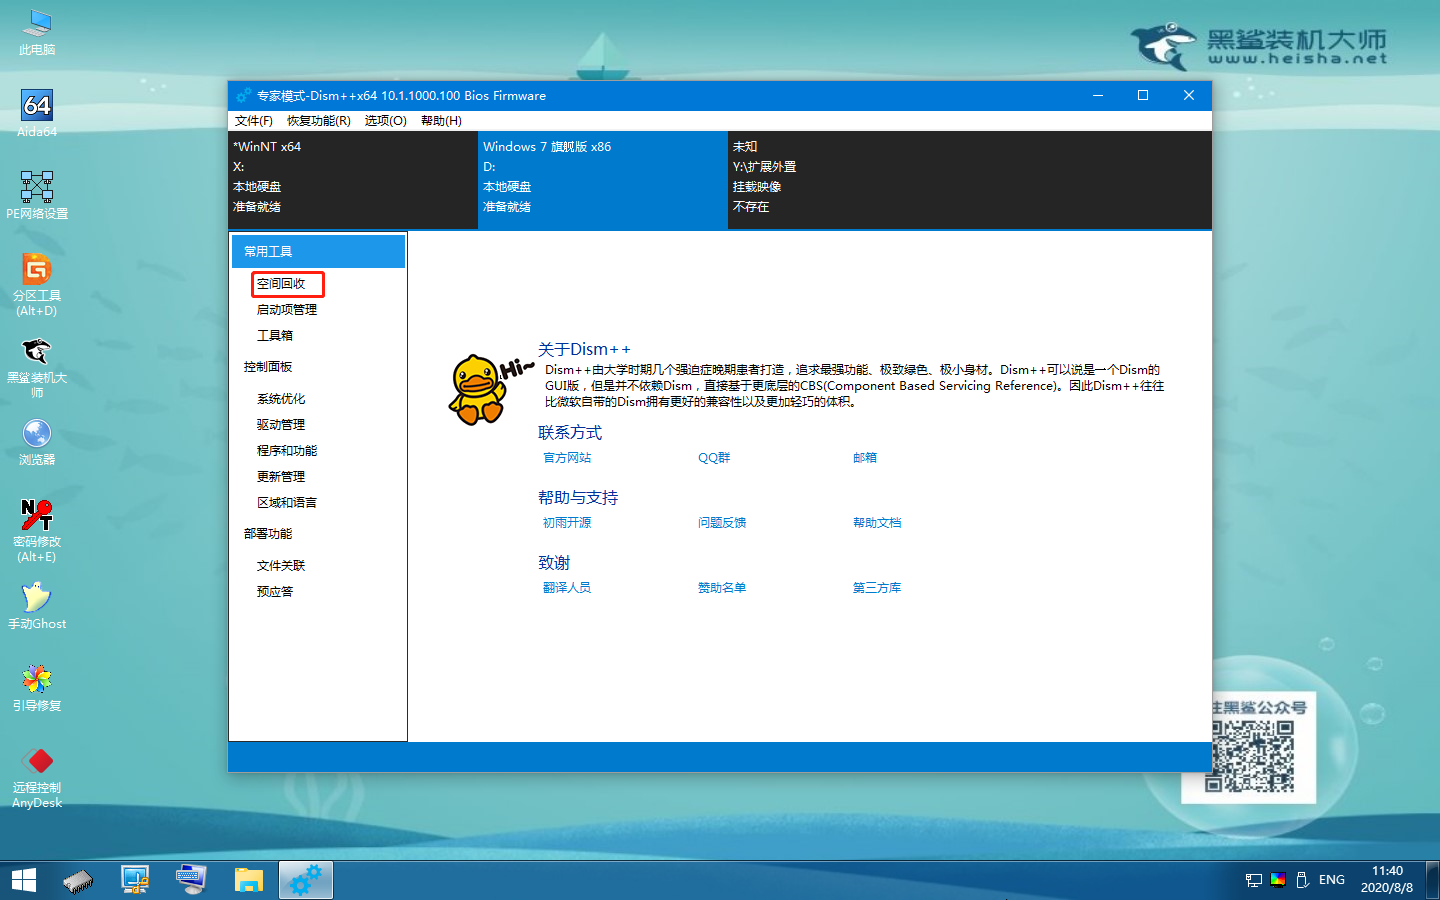Launch 黑鲨装机大师 desktop shortcut
Viewport: 1440px width, 900px height.
pos(37,367)
